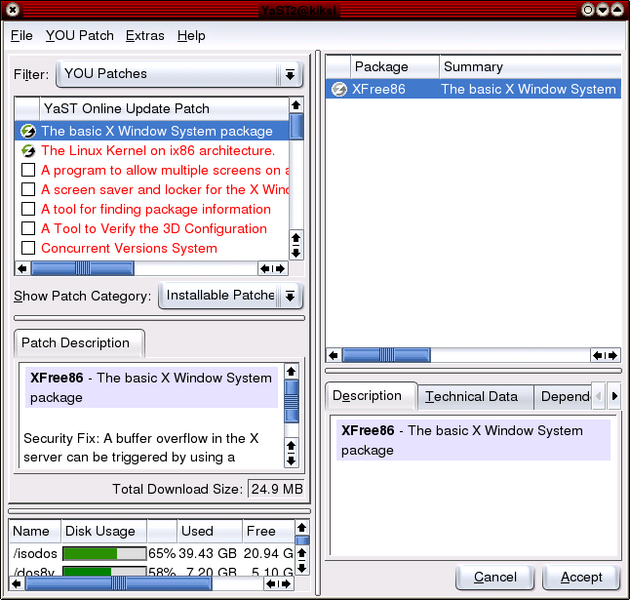Click the Linux Kernel patch status icon
Image resolution: width=630 pixels, height=600 pixels.
pos(28,151)
